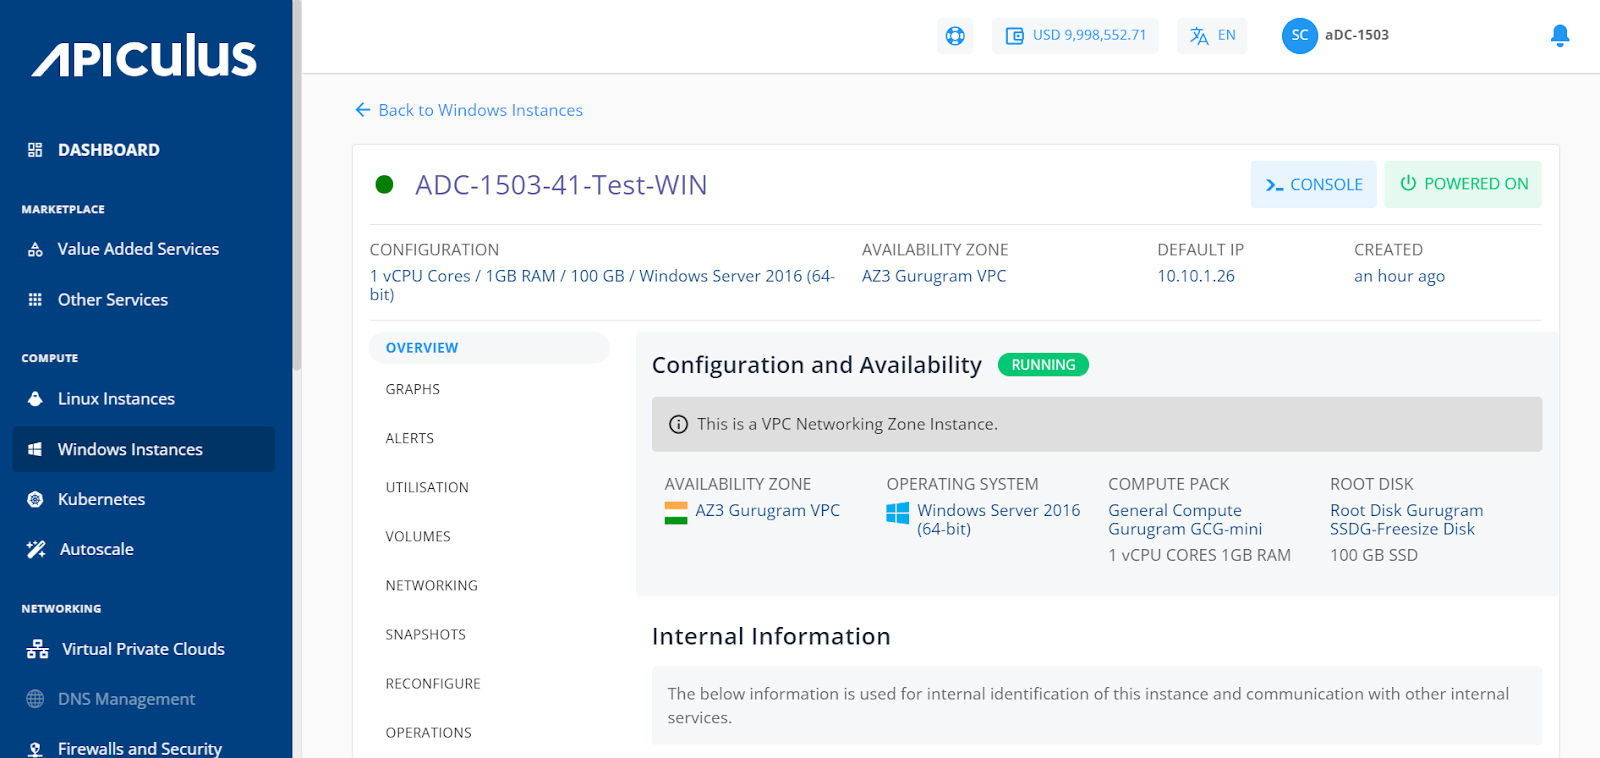Click the wallet balance USD 9,998,552.71
Screen dimensions: 1600x758
[1075, 35]
